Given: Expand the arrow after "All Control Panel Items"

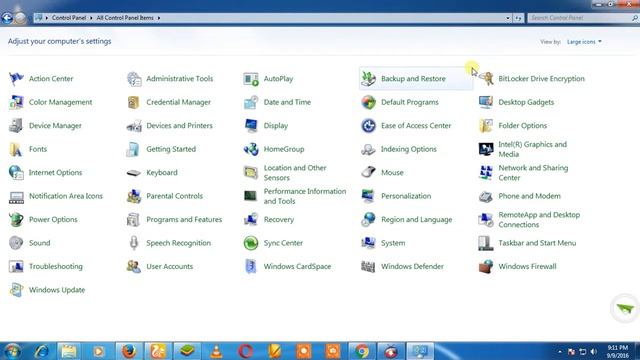Looking at the screenshot, I should [x=159, y=18].
